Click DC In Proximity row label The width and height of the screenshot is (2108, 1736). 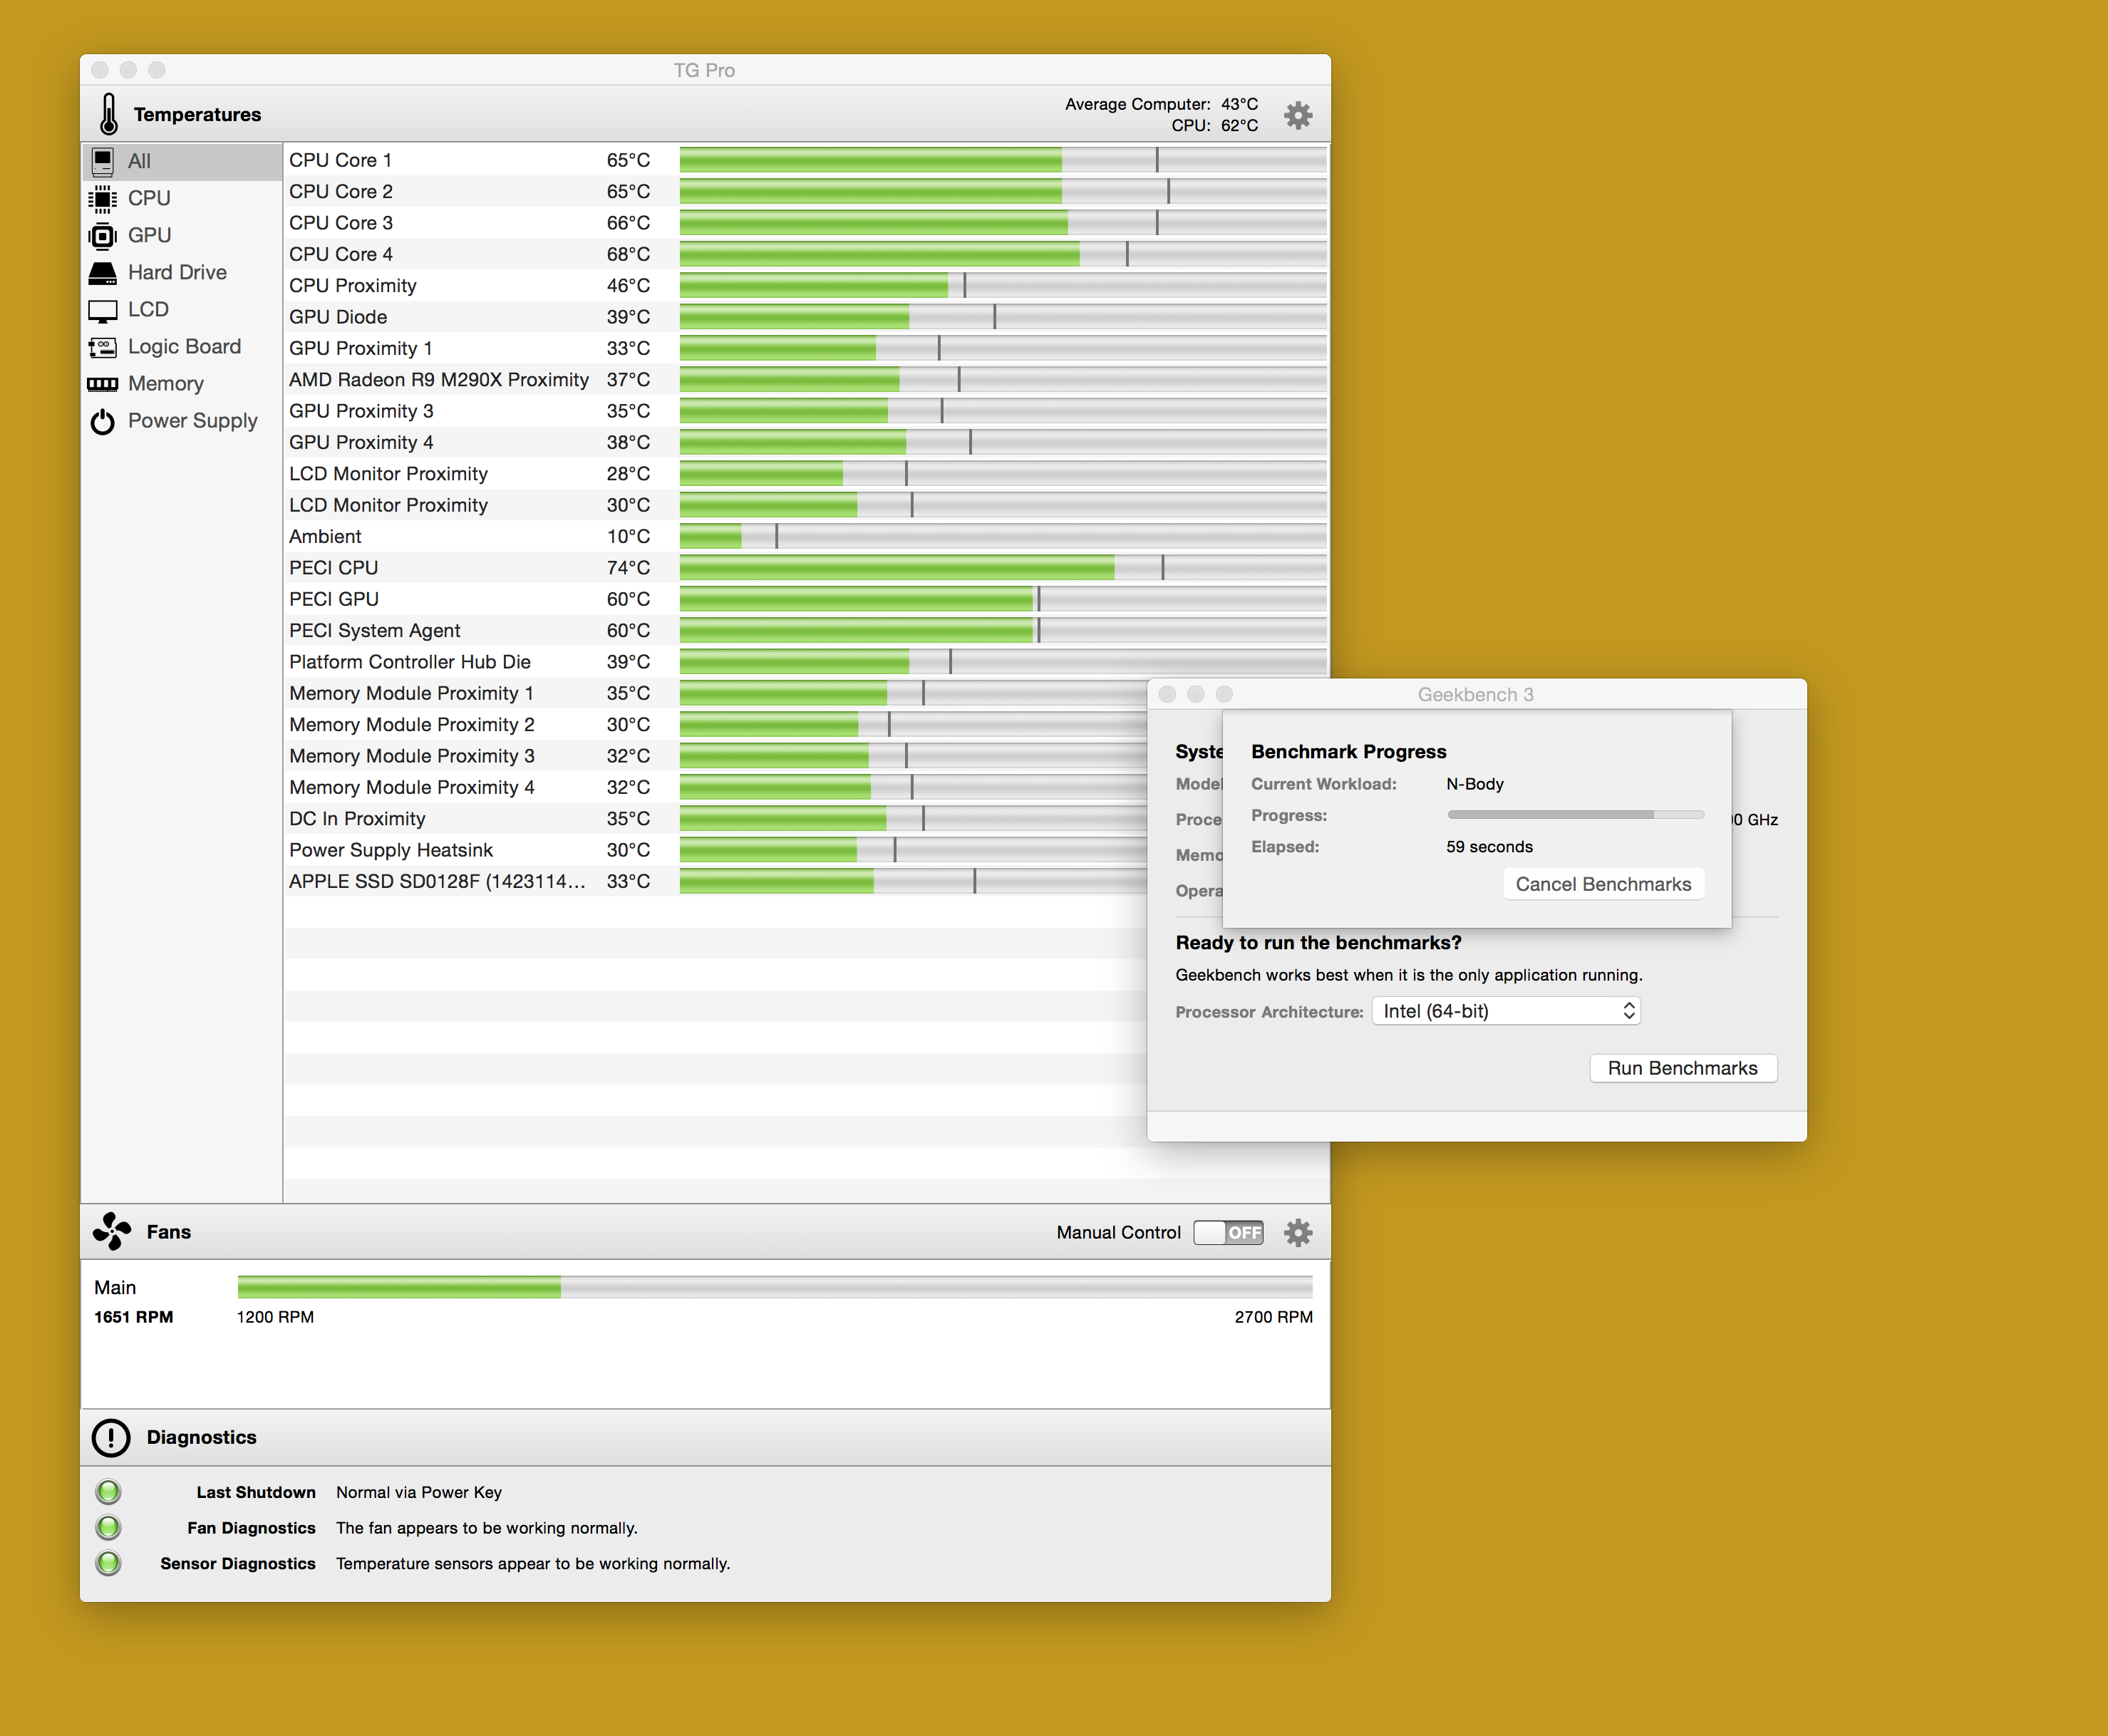[x=357, y=819]
